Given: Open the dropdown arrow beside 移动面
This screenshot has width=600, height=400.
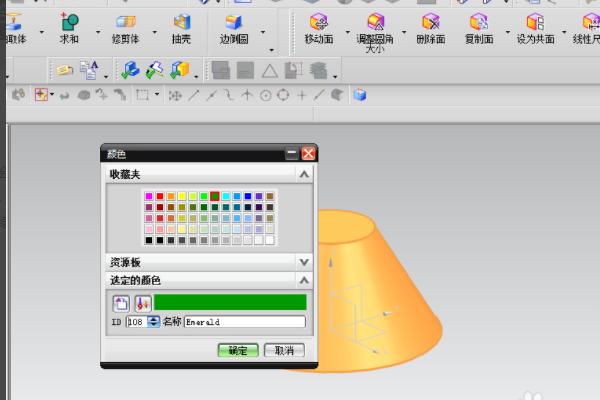Looking at the screenshot, I should click(x=347, y=32).
